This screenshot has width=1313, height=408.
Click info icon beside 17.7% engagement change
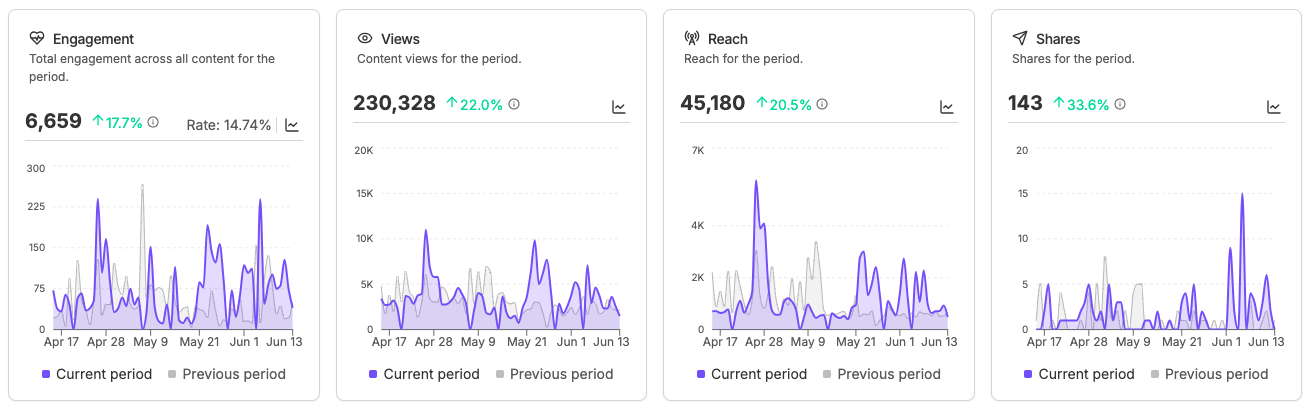click(x=153, y=122)
